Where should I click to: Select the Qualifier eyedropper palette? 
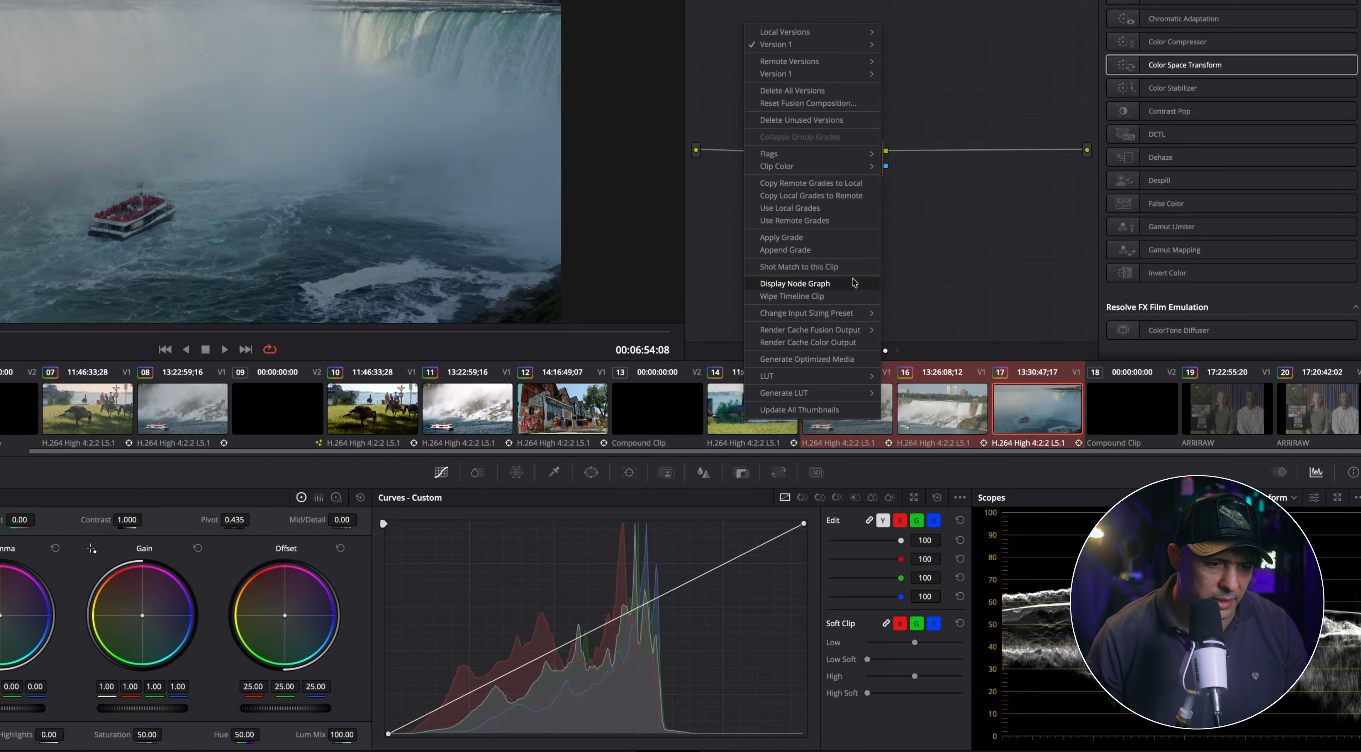554,472
